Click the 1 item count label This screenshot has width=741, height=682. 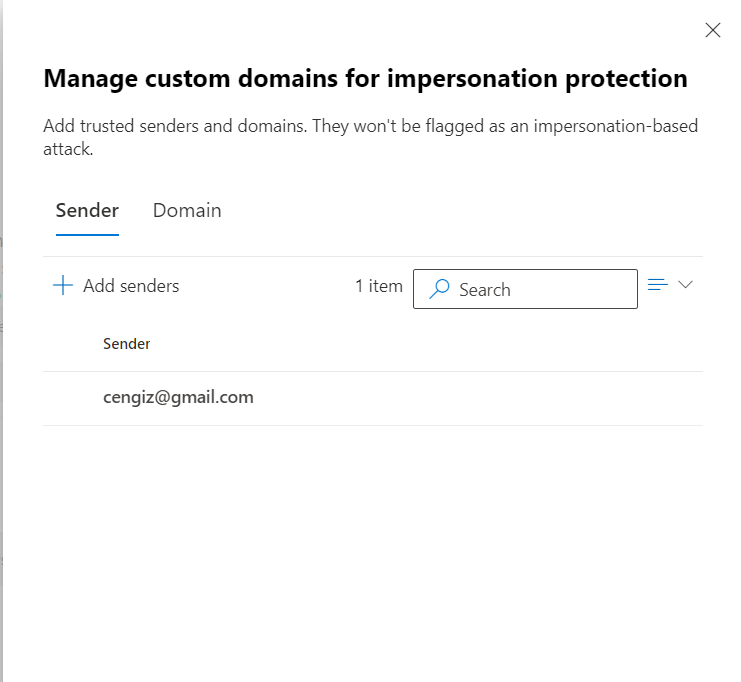coord(378,286)
